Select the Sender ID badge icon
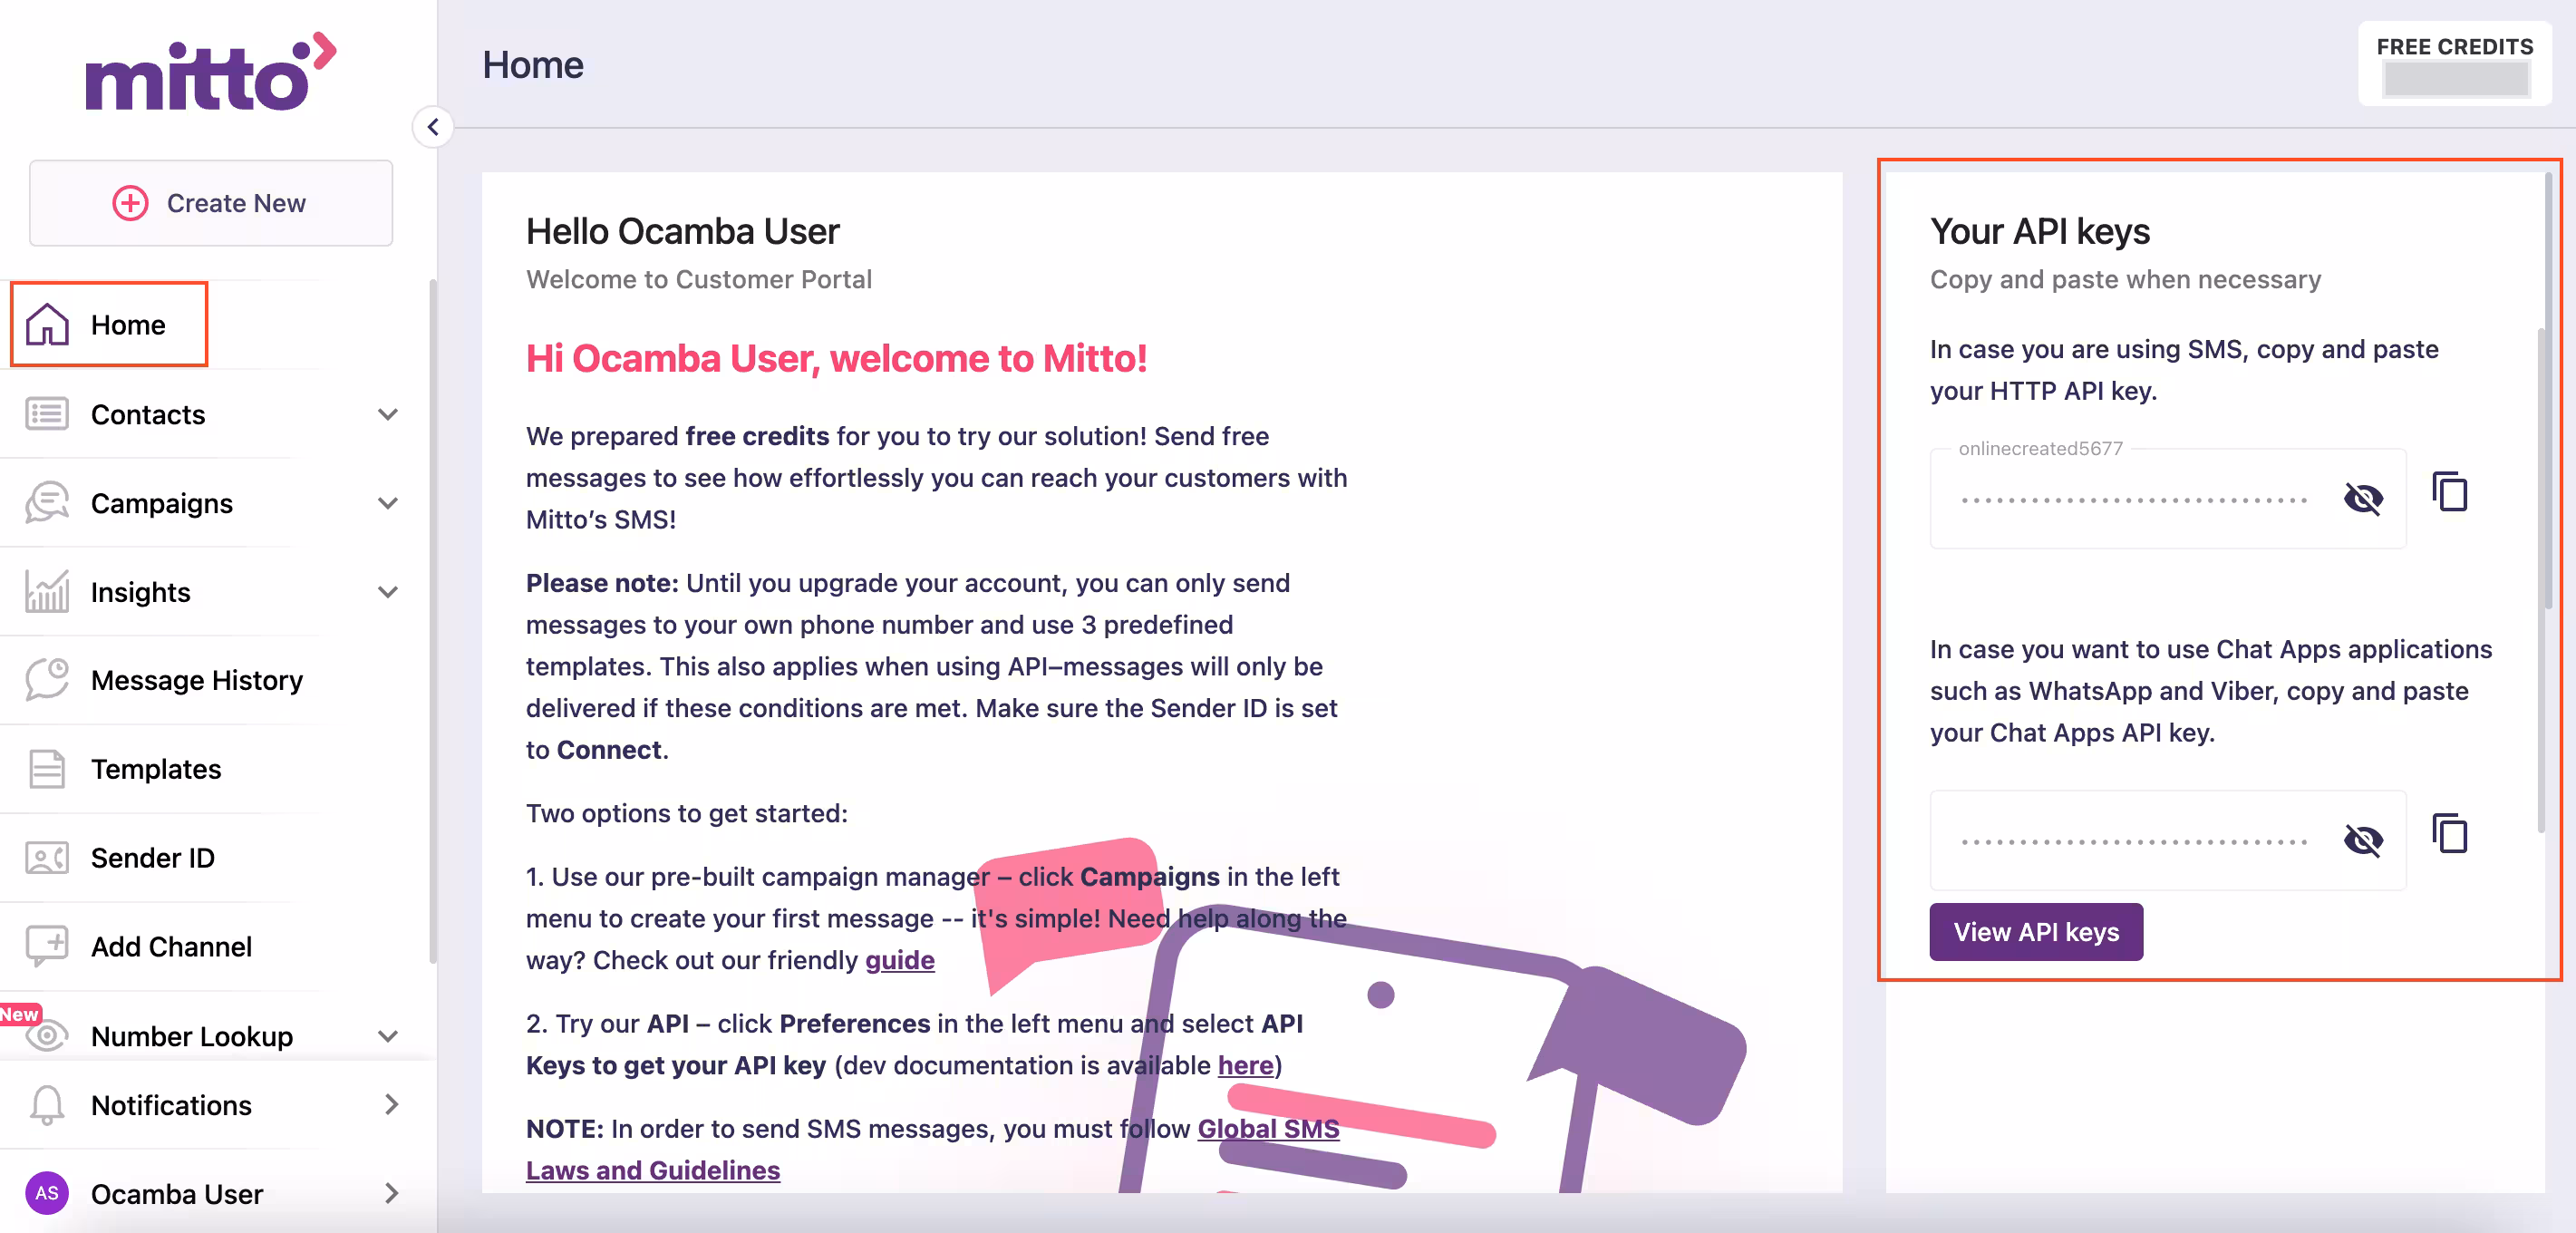This screenshot has width=2576, height=1233. pyautogui.click(x=46, y=857)
